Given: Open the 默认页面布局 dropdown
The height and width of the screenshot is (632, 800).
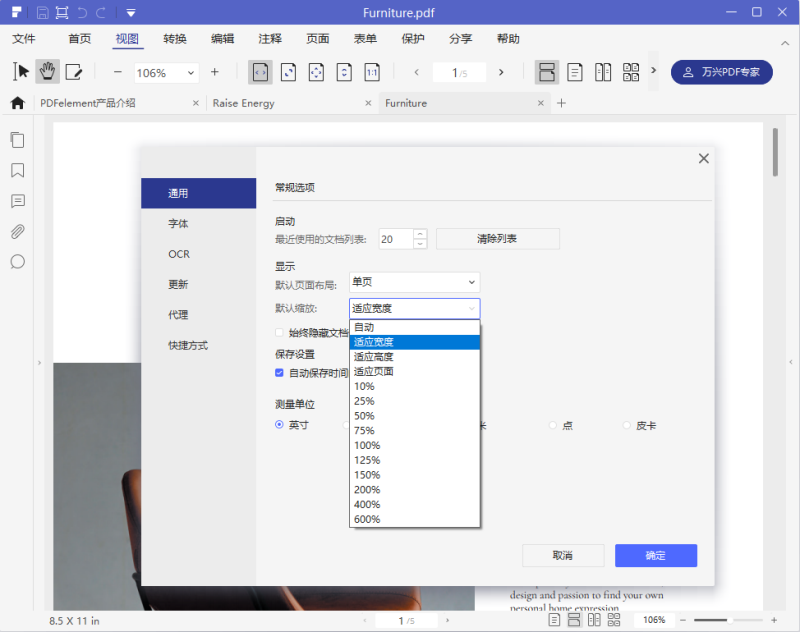Looking at the screenshot, I should 414,282.
